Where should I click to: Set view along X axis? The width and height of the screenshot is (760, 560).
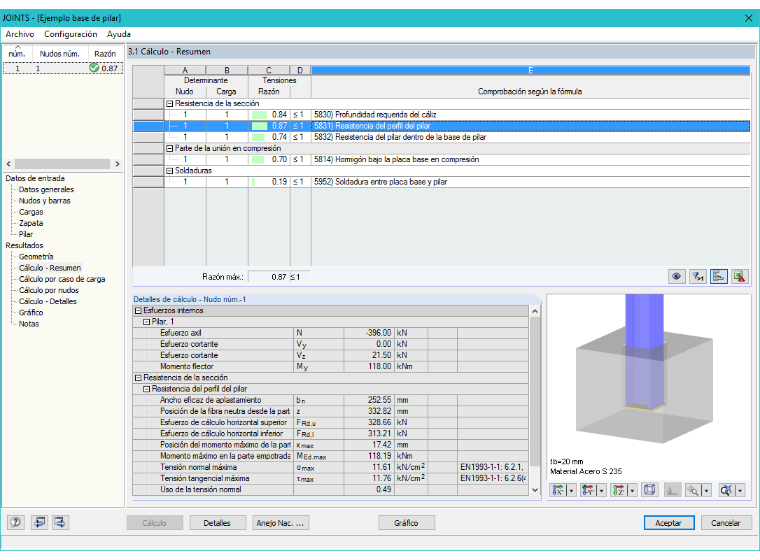558,490
